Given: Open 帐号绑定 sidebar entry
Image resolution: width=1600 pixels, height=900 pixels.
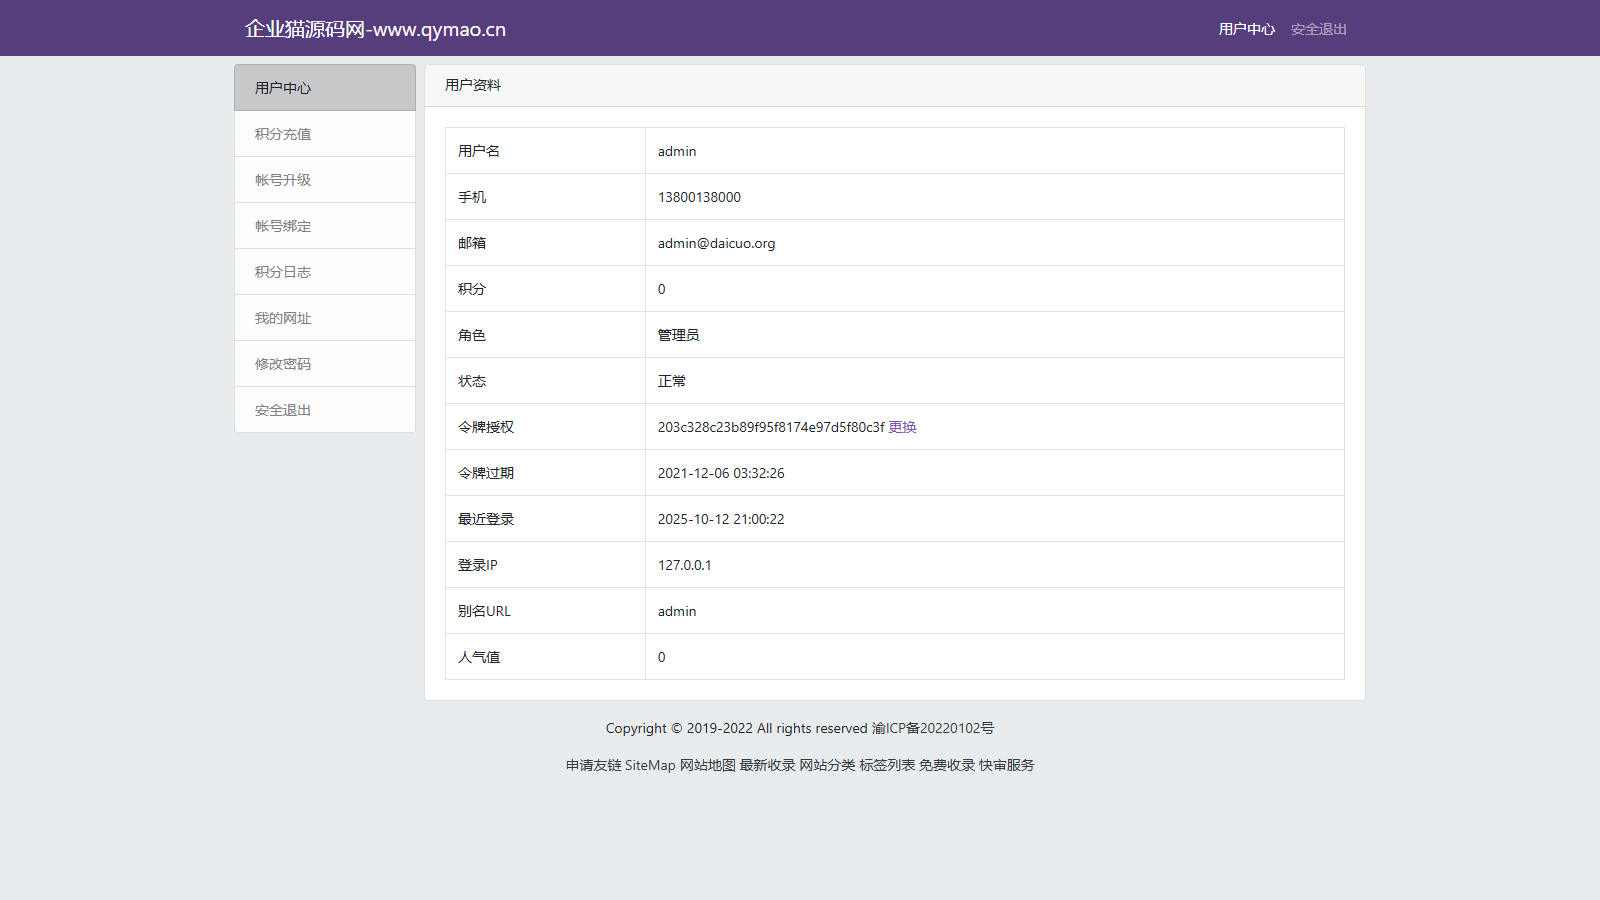Looking at the screenshot, I should tap(283, 226).
